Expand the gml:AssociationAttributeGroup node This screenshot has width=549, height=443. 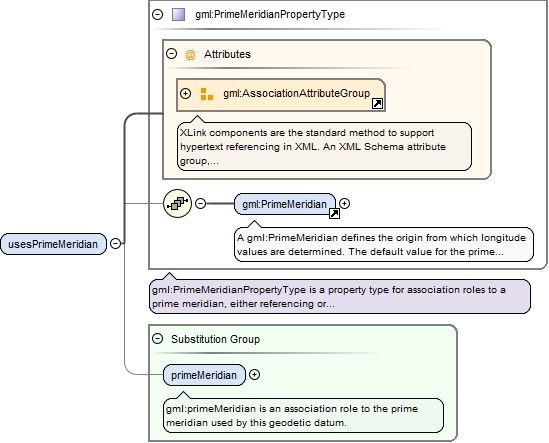(185, 94)
